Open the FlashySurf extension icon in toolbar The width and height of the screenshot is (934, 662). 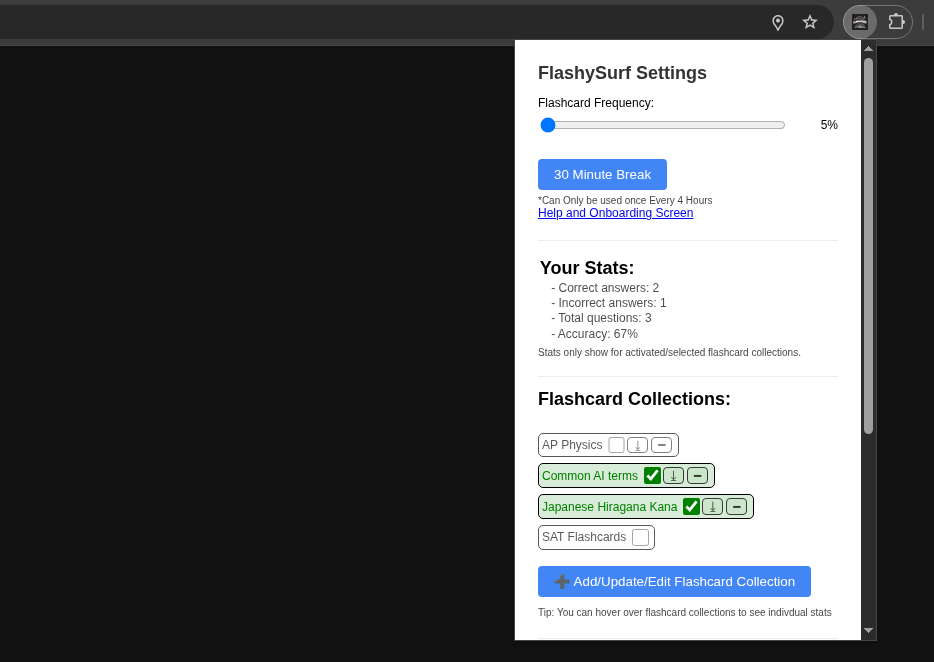tap(860, 23)
